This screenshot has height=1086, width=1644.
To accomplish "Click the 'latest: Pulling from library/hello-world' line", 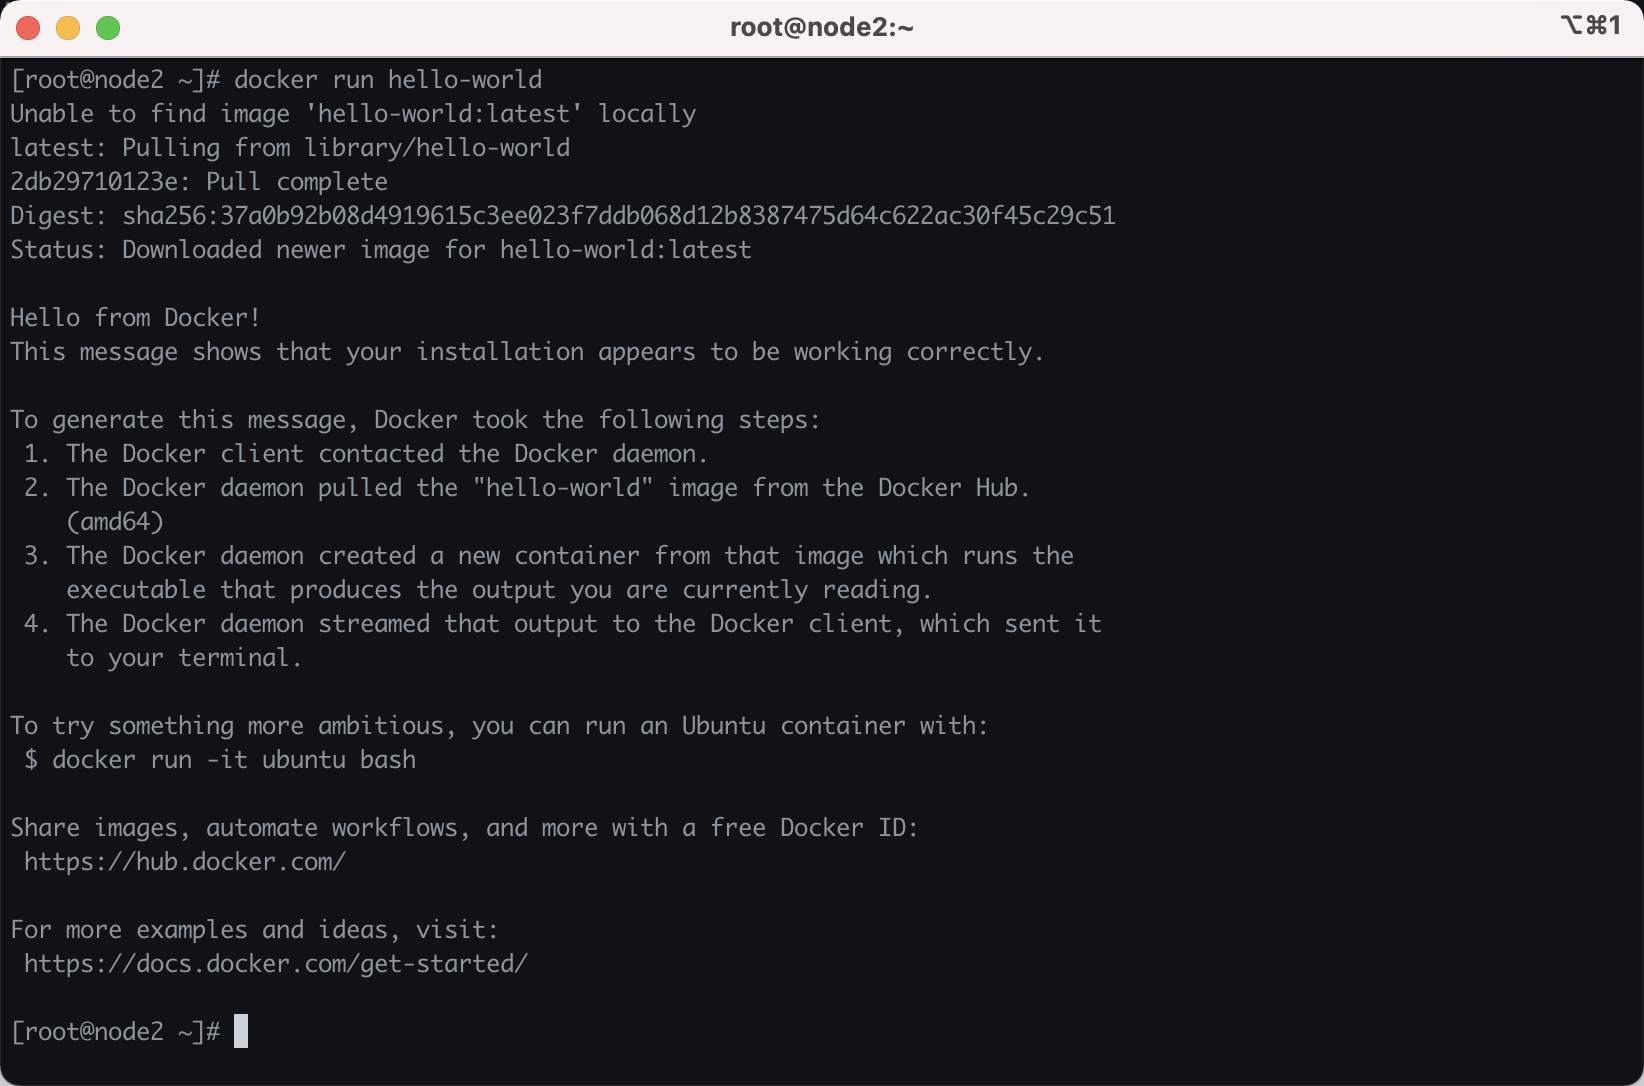I will tap(290, 148).
